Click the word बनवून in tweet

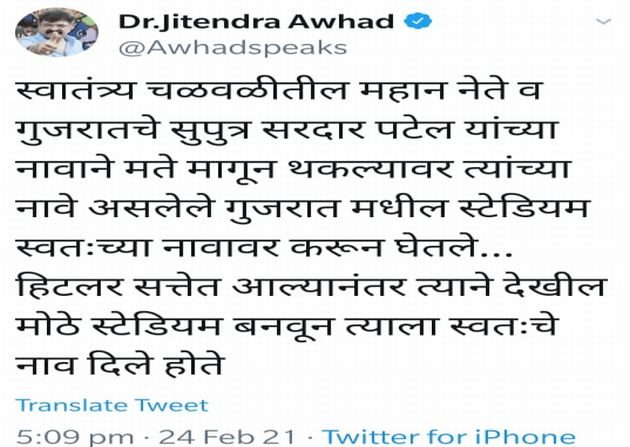coord(283,325)
